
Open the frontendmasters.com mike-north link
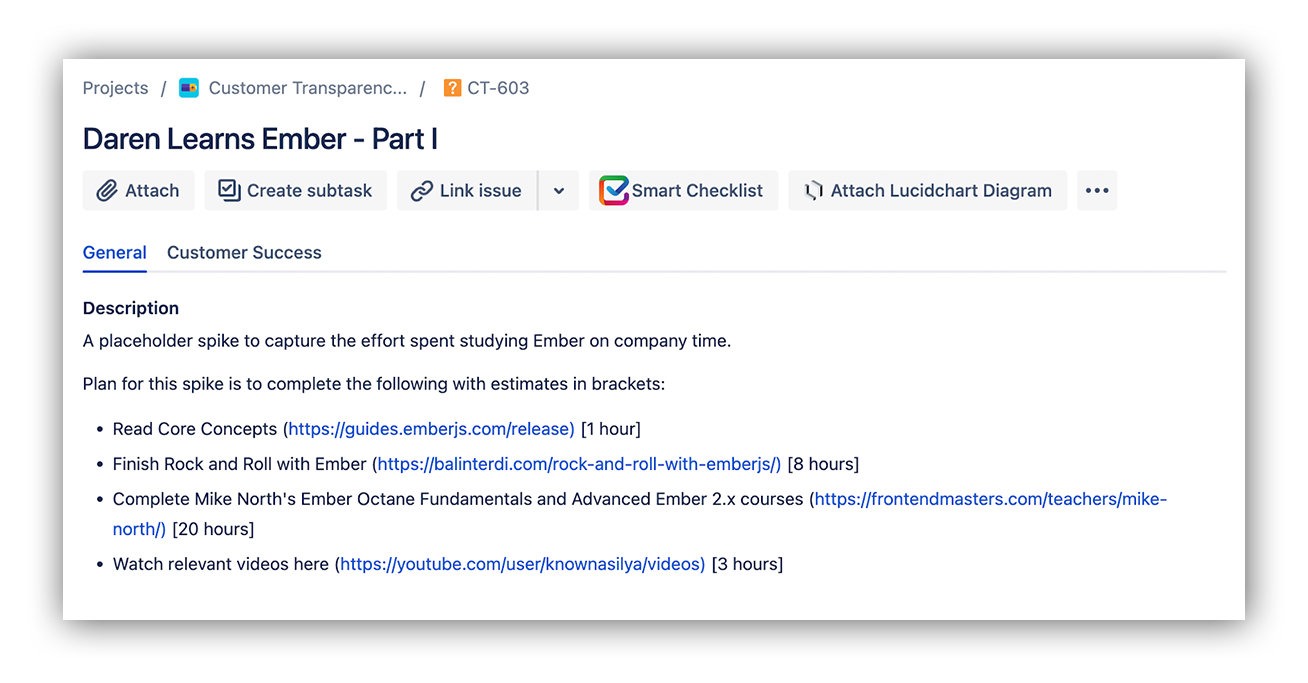pos(640,514)
